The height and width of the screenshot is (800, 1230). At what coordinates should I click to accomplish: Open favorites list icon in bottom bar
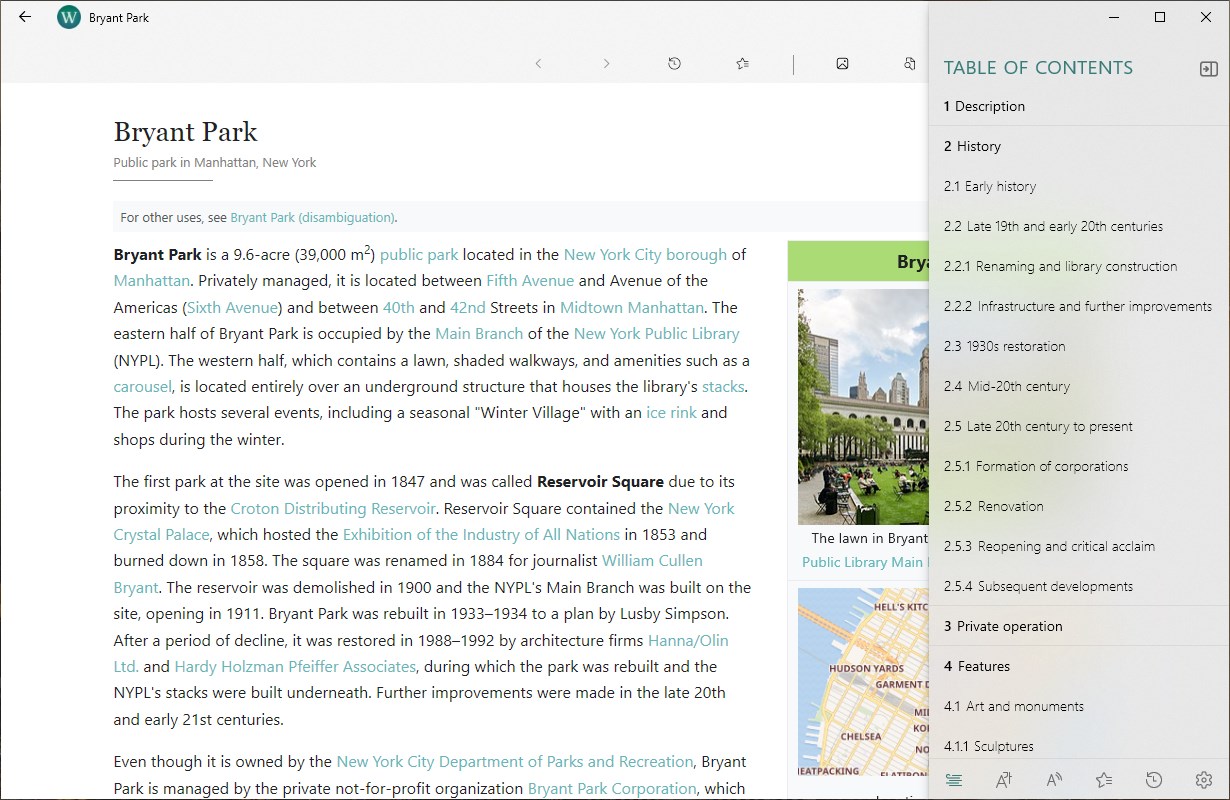1104,780
